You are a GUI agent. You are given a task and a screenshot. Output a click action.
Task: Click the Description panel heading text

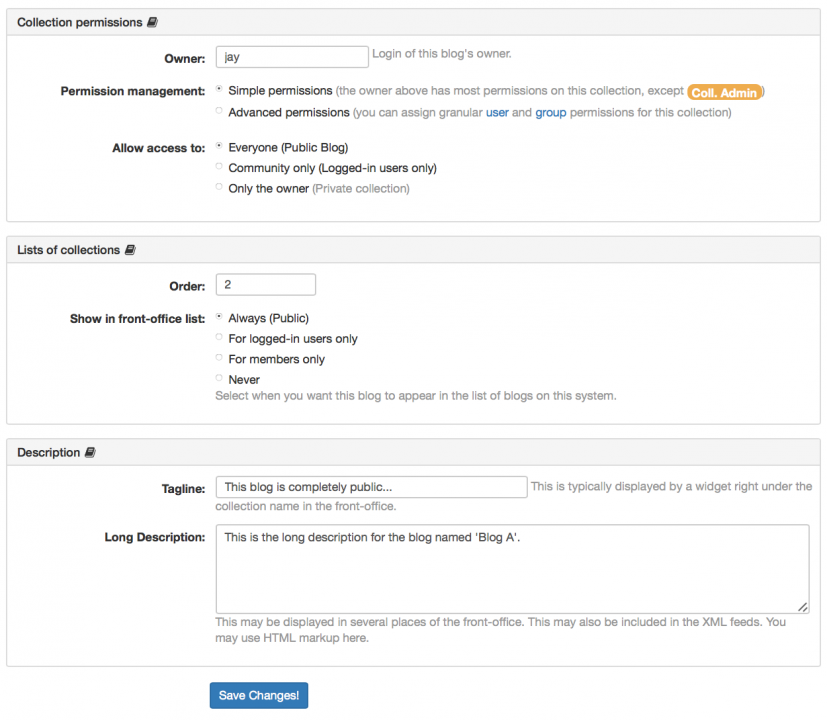[x=49, y=453]
